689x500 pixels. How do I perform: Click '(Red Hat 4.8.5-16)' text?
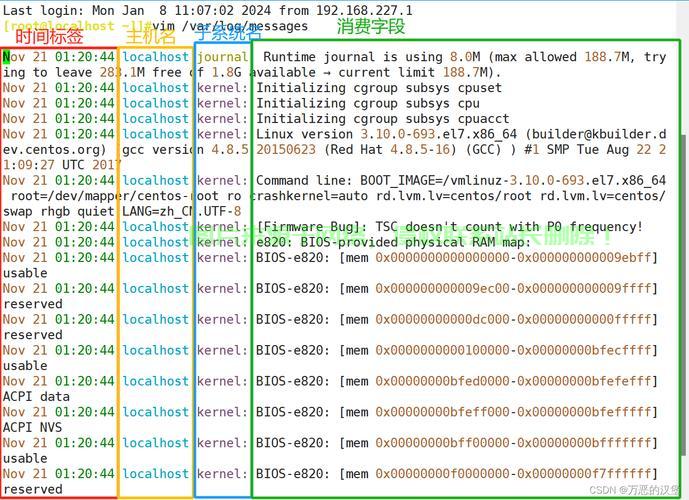click(390, 149)
